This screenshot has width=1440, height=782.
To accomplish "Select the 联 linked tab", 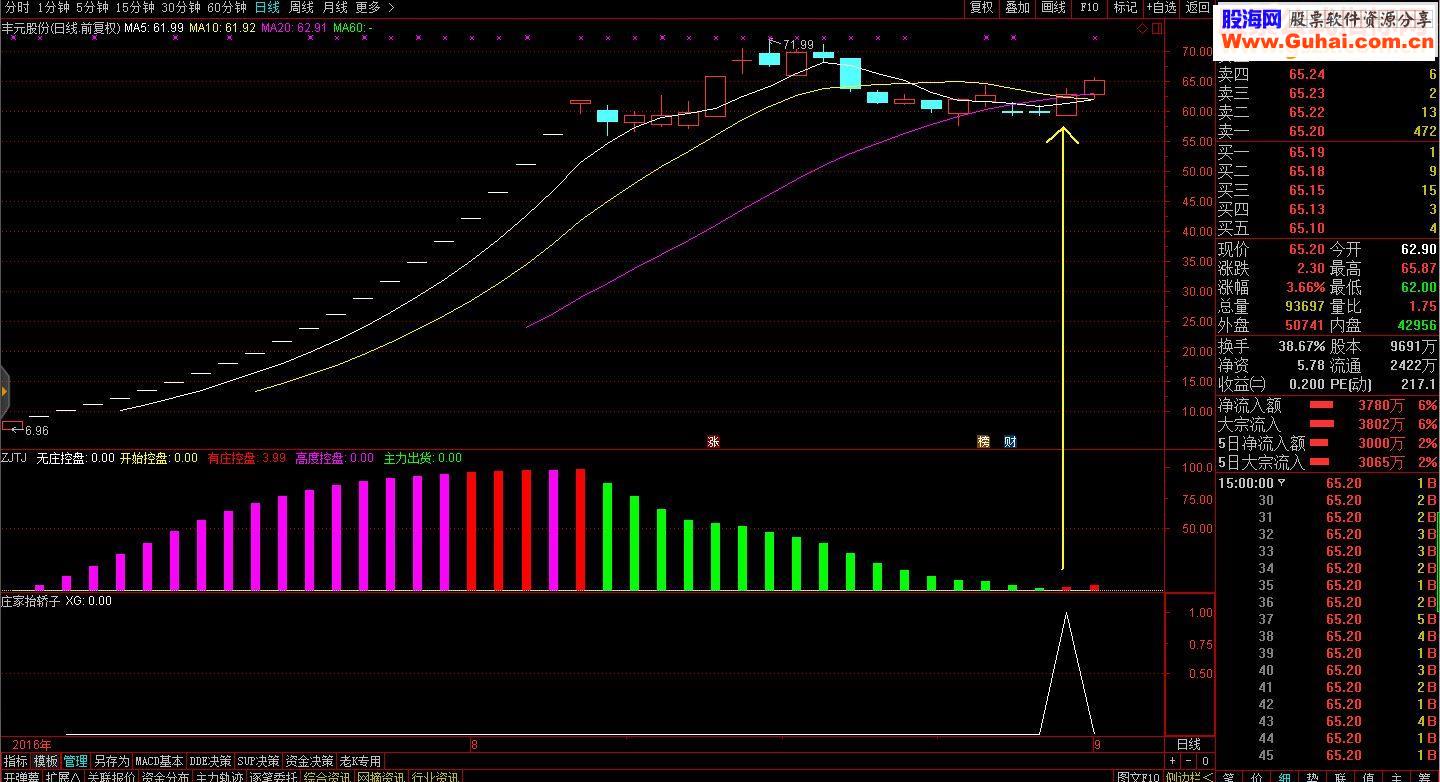I will click(x=1341, y=776).
